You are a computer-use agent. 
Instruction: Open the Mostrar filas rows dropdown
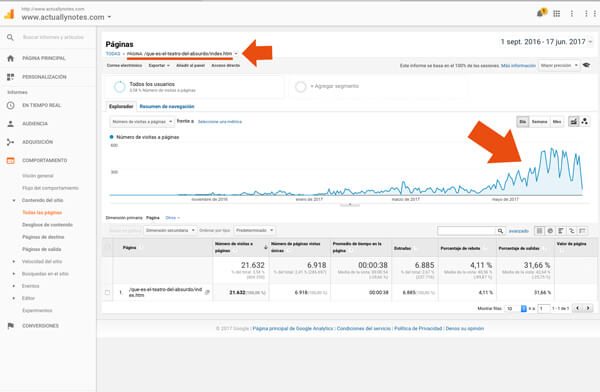pyautogui.click(x=515, y=309)
